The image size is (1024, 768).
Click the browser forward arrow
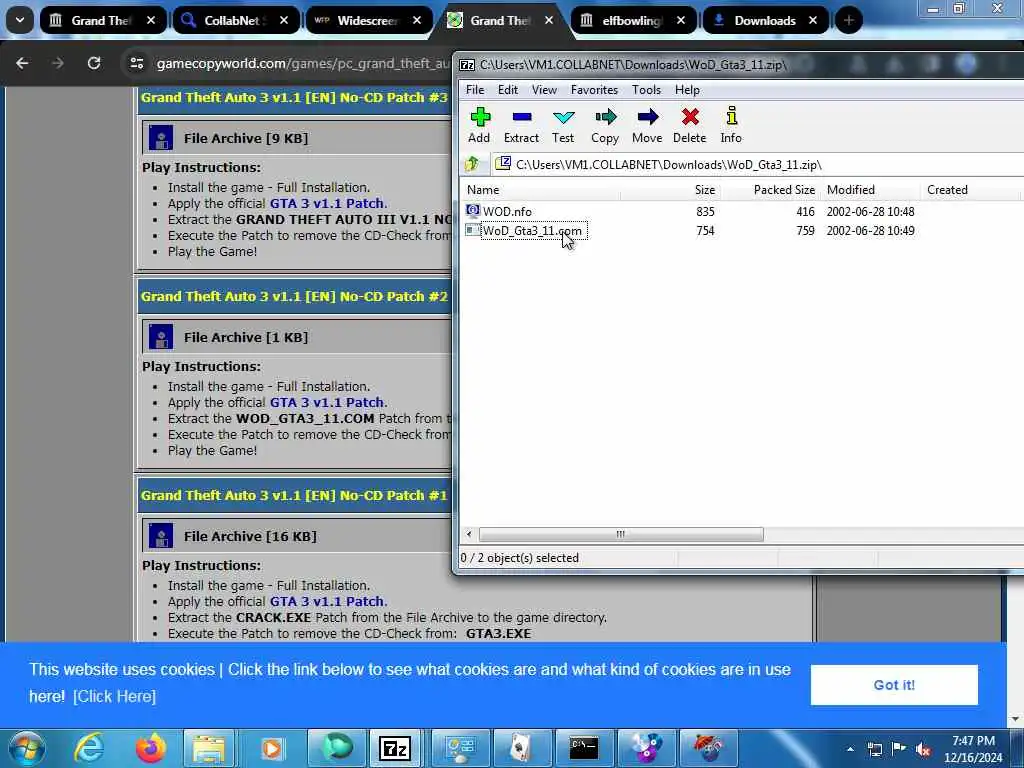point(58,63)
